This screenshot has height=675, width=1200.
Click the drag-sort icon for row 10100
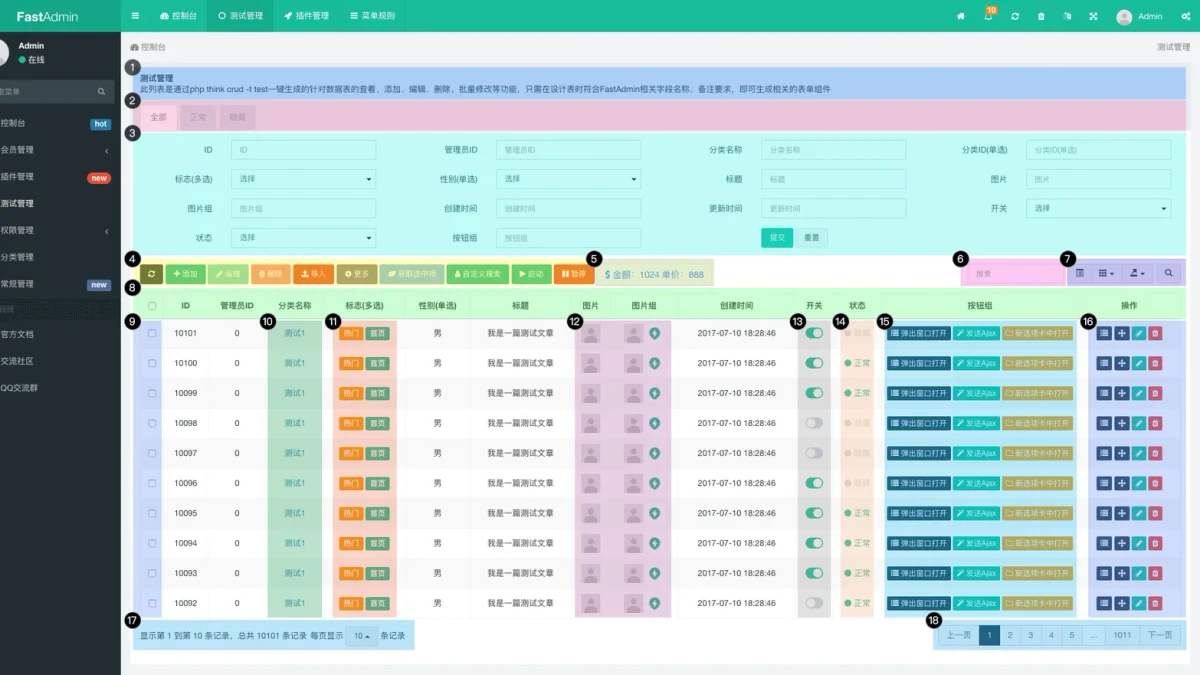click(x=1121, y=363)
